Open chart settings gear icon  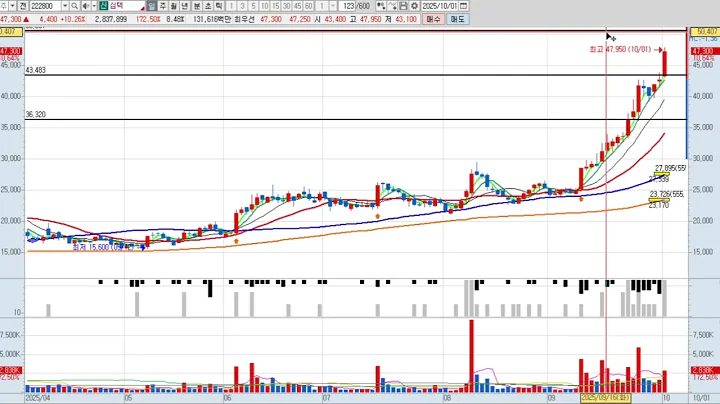pyautogui.click(x=414, y=6)
